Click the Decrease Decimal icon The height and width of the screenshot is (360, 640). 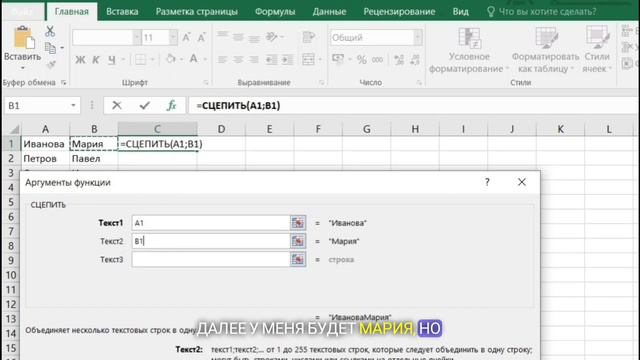(415, 60)
